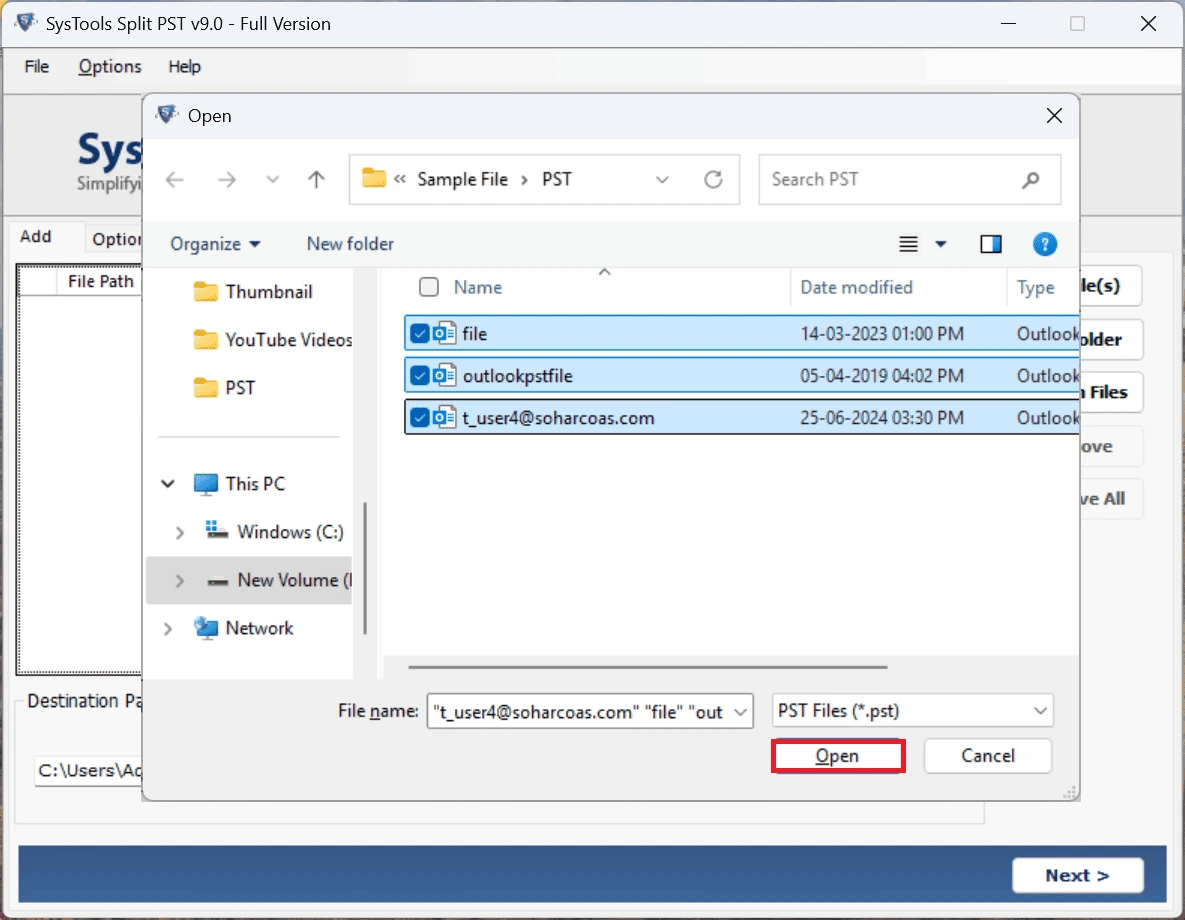The height and width of the screenshot is (920, 1185).
Task: Click the address bar folder icon
Action: 373,178
